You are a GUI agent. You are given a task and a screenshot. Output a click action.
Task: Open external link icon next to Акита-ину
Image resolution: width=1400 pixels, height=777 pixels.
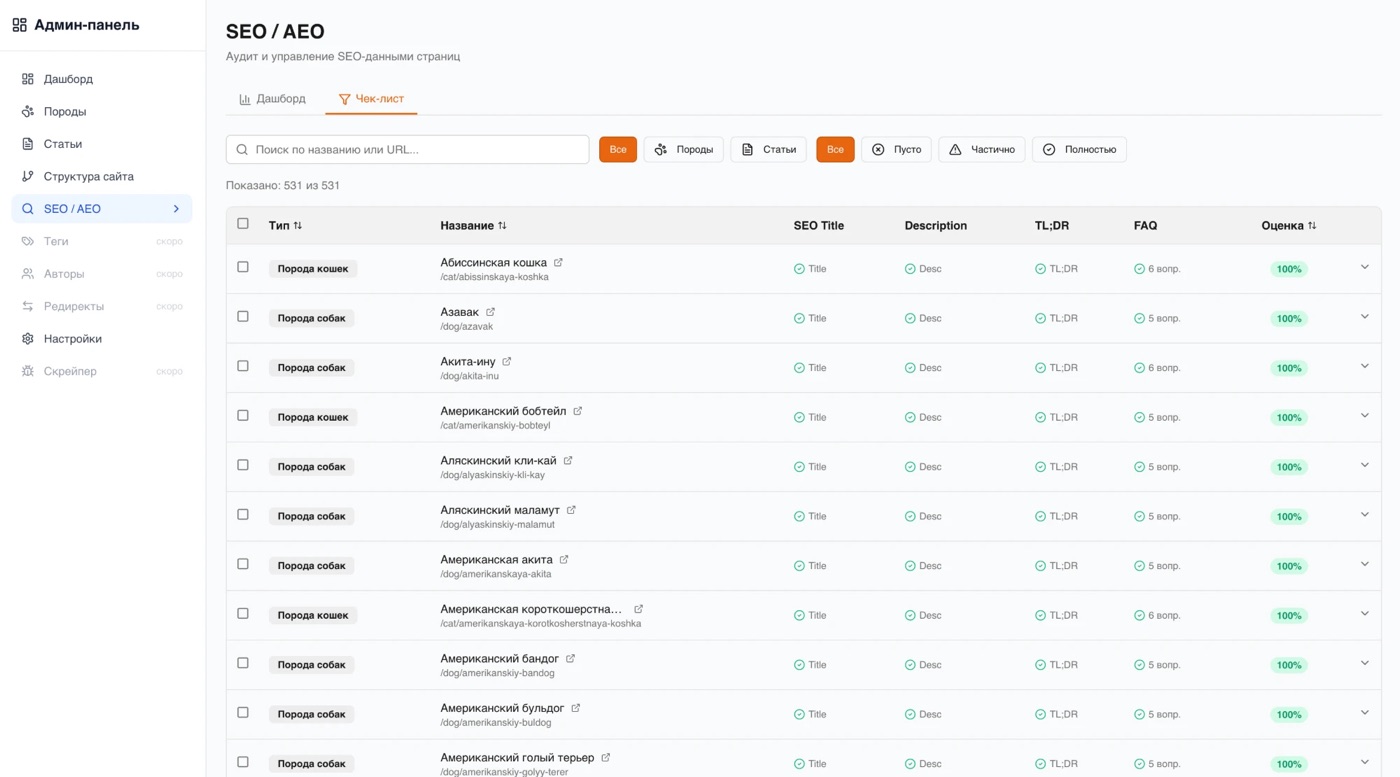click(507, 362)
